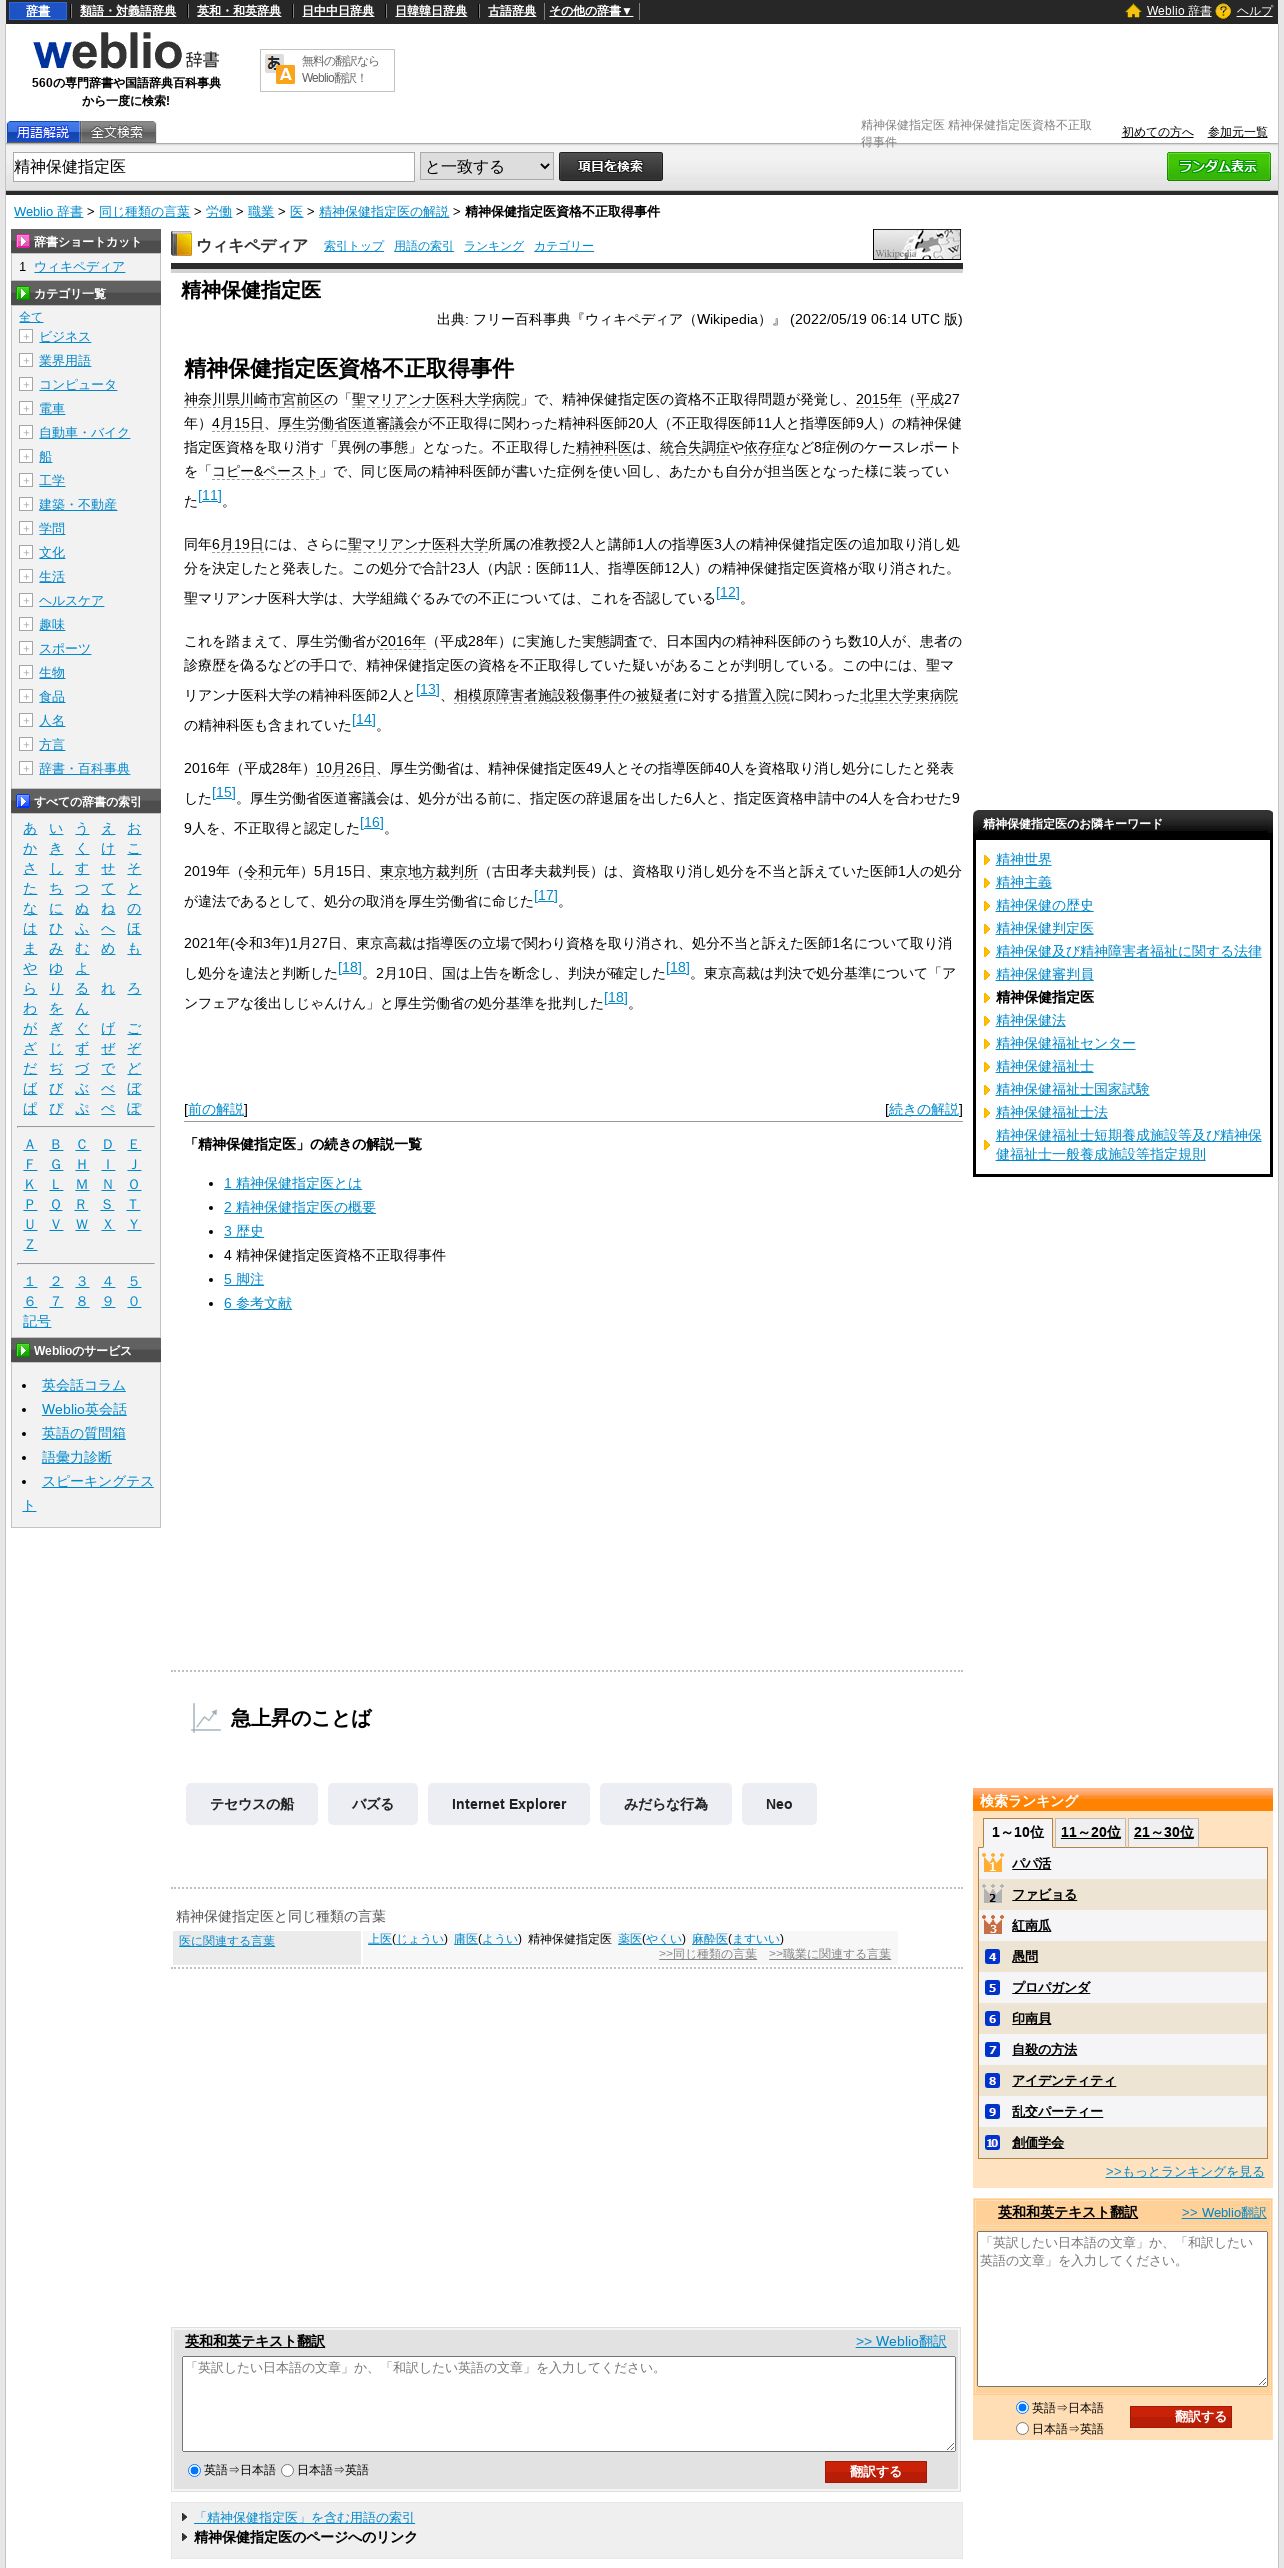1284x2568 pixels.
Task: Click the Internet Explorer trending button
Action: [509, 1804]
